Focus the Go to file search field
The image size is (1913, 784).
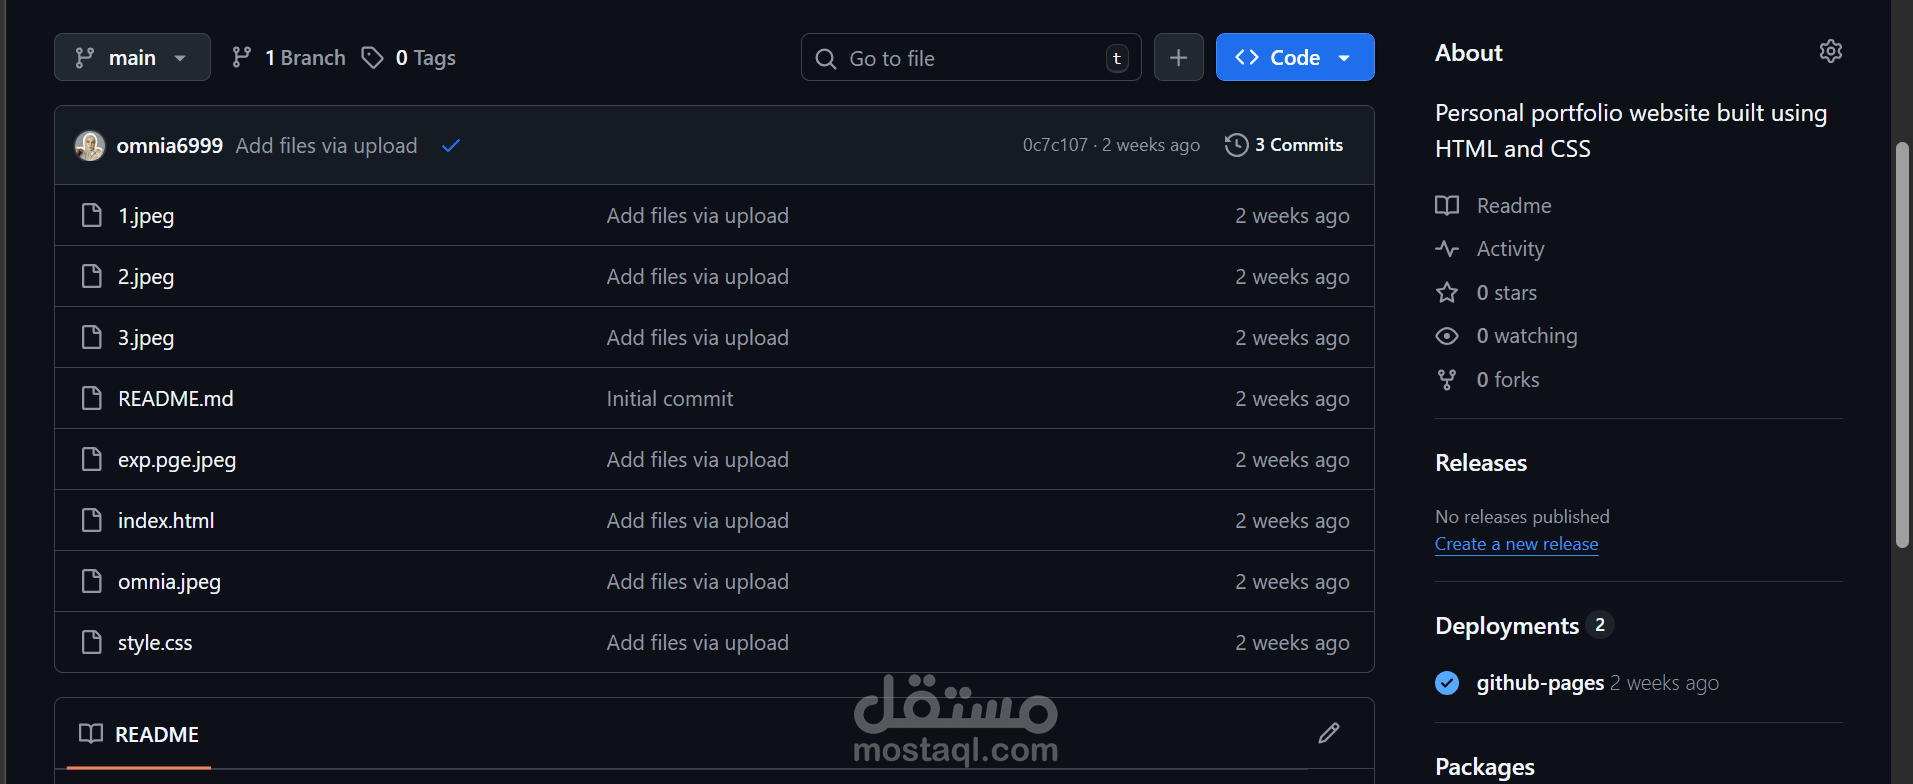(x=971, y=58)
